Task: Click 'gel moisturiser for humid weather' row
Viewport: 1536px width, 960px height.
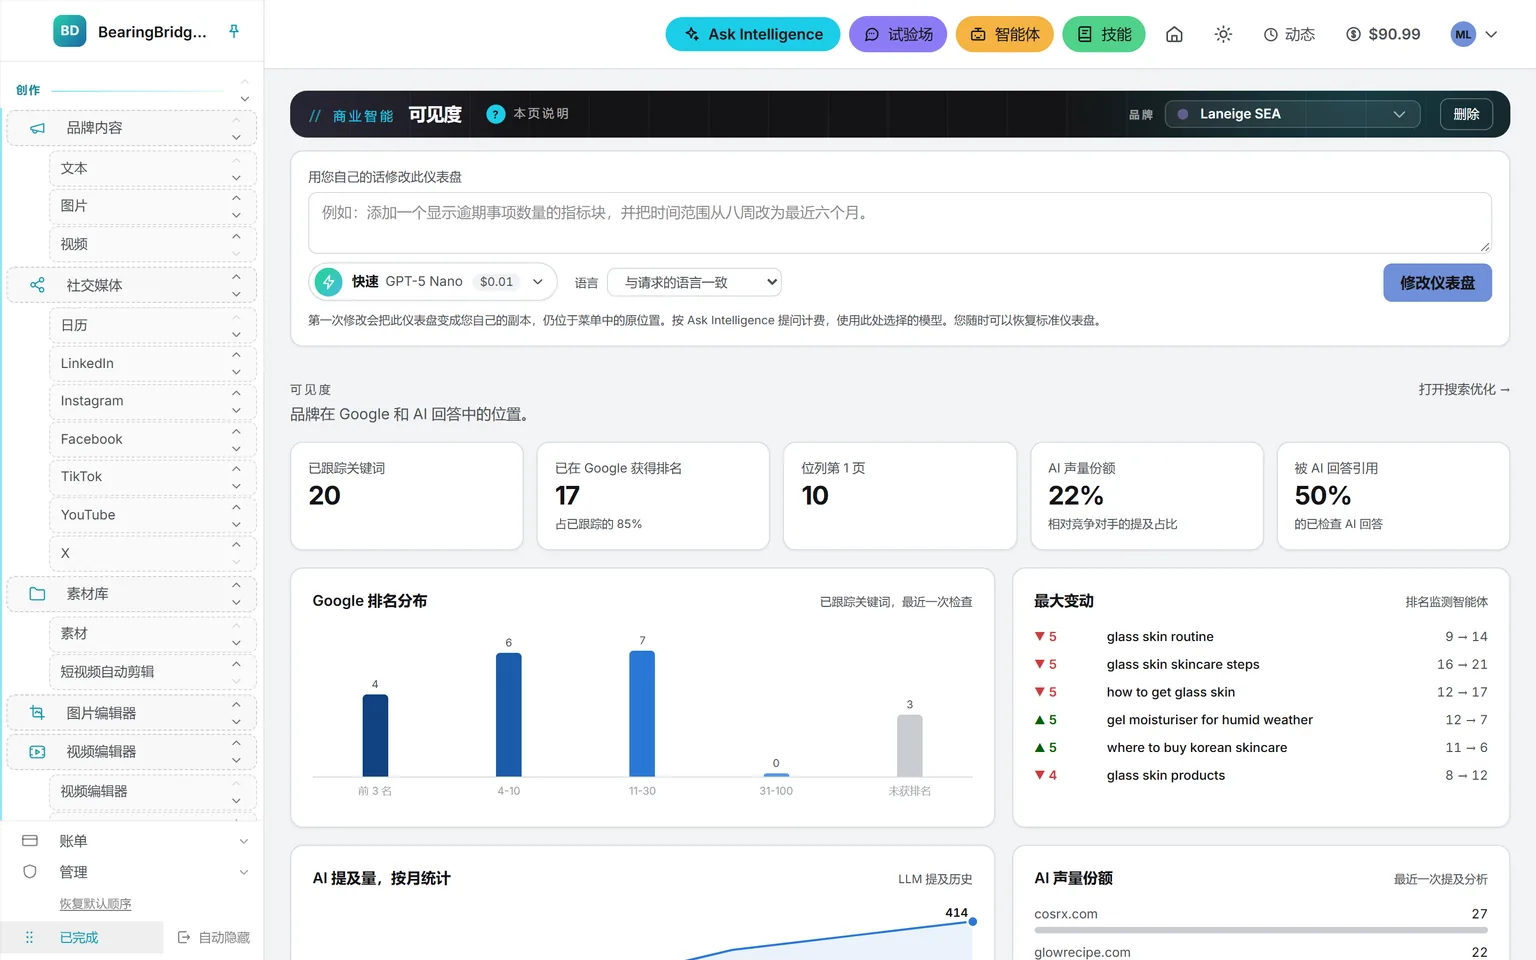Action: [x=1261, y=720]
